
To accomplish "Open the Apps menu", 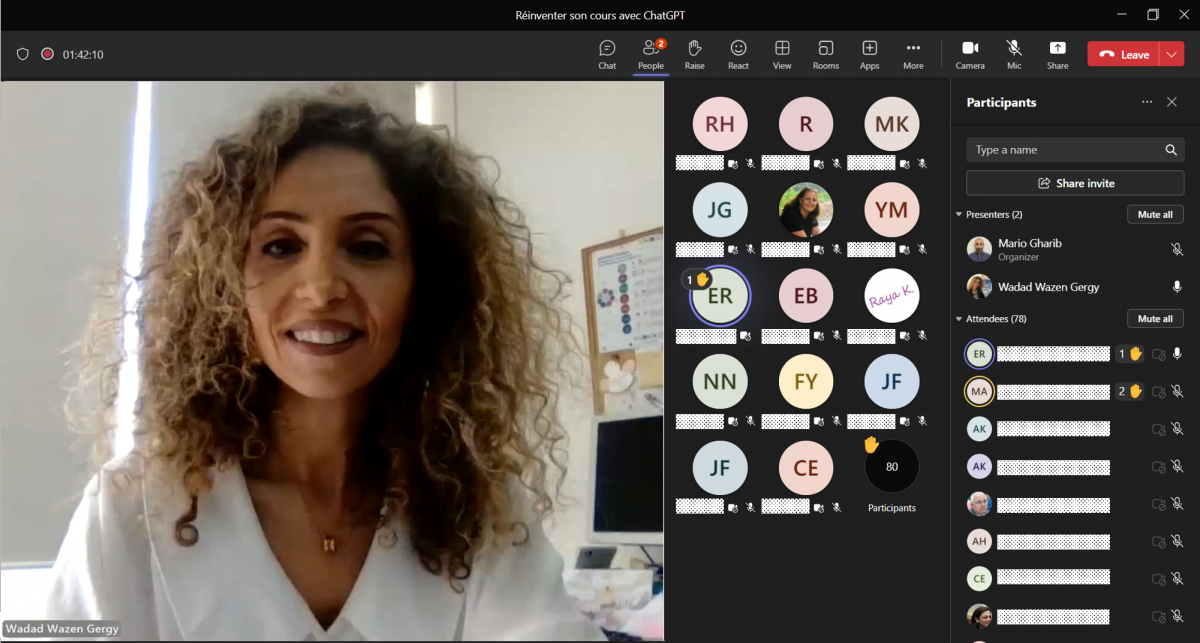I will 870,54.
